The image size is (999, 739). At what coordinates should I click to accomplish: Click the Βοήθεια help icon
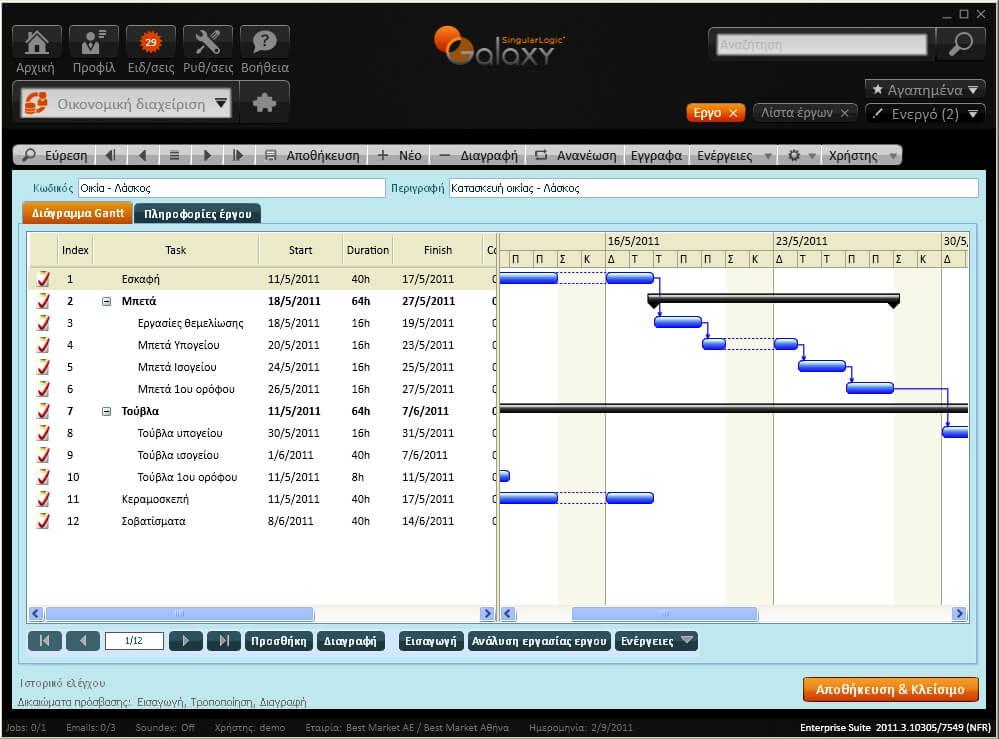[265, 43]
